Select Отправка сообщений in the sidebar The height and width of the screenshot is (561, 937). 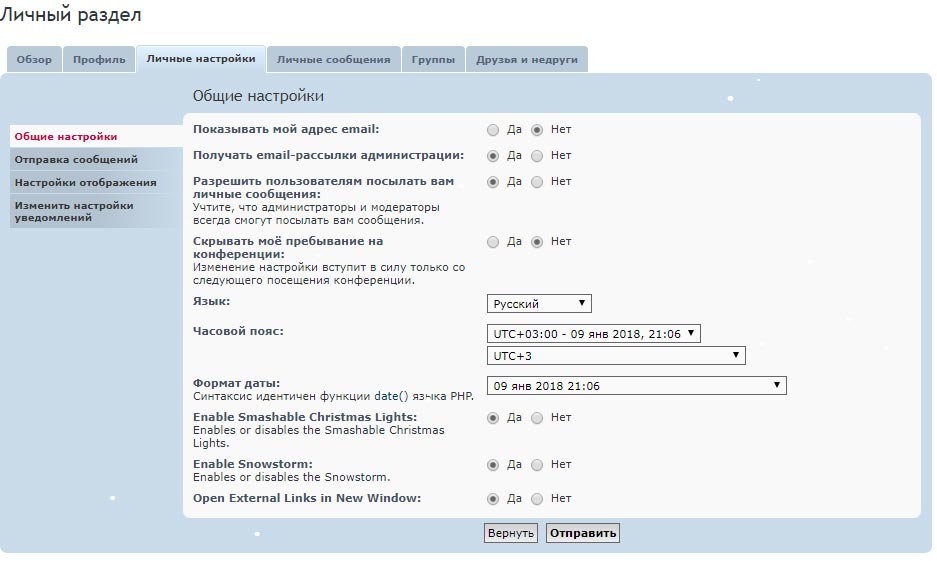coord(76,160)
